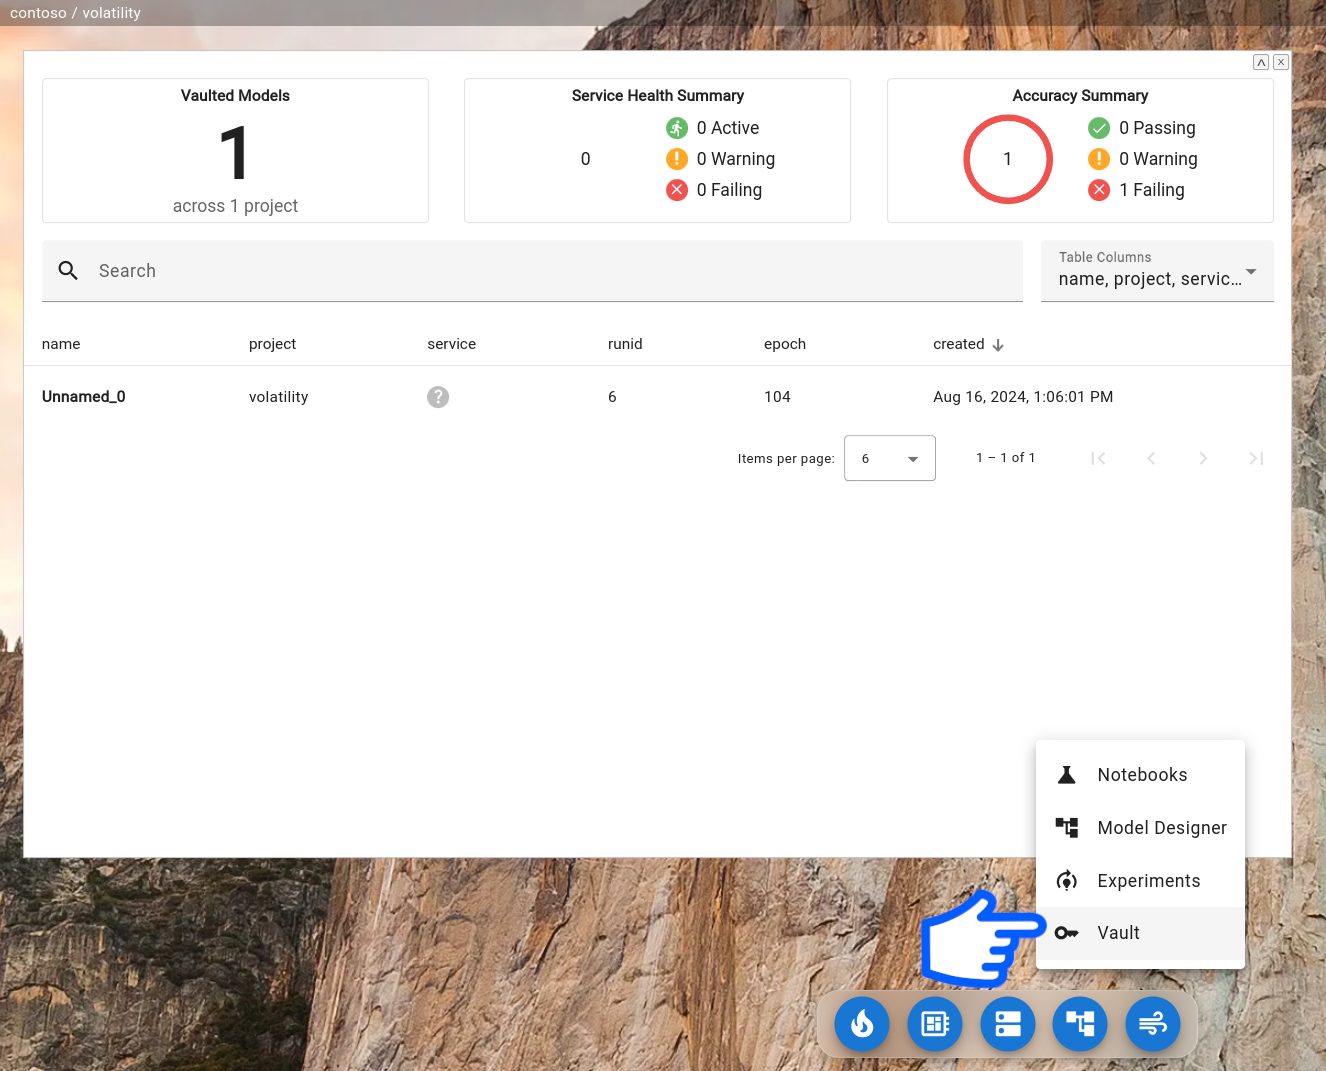1326x1071 pixels.
Task: Select Notebooks from the popup menu
Action: click(1141, 775)
